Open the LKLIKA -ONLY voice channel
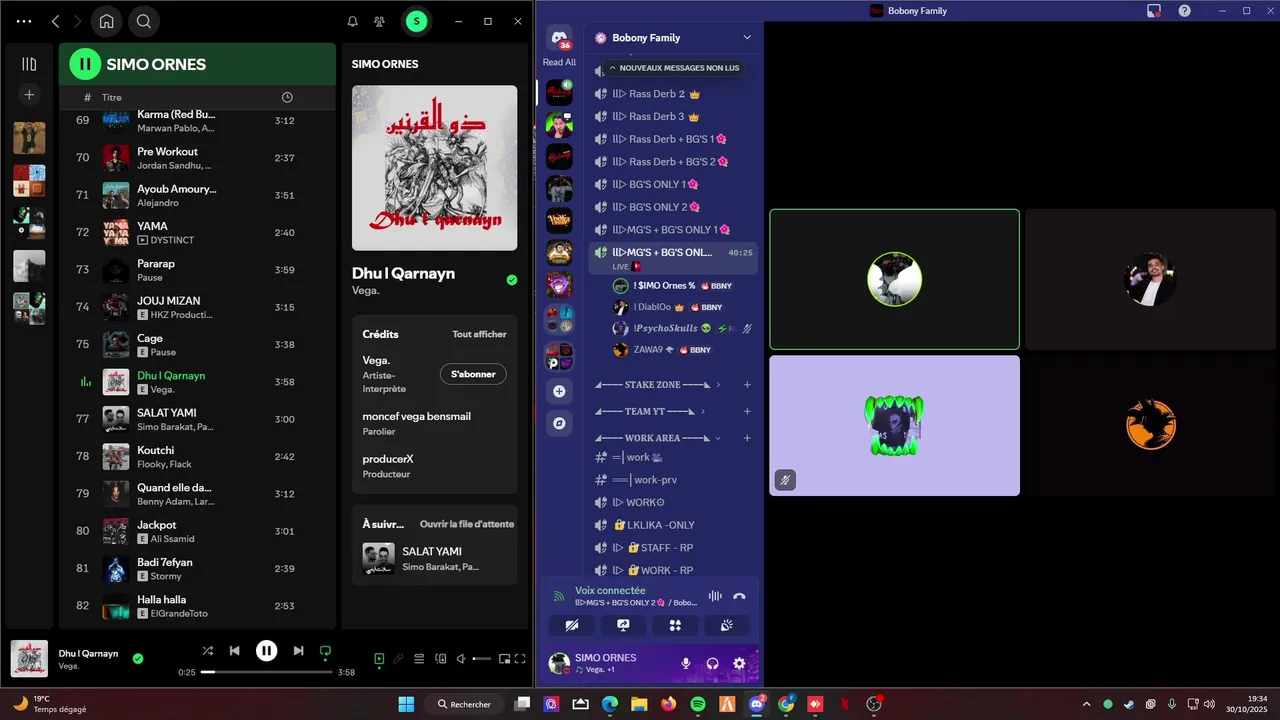 672,525
